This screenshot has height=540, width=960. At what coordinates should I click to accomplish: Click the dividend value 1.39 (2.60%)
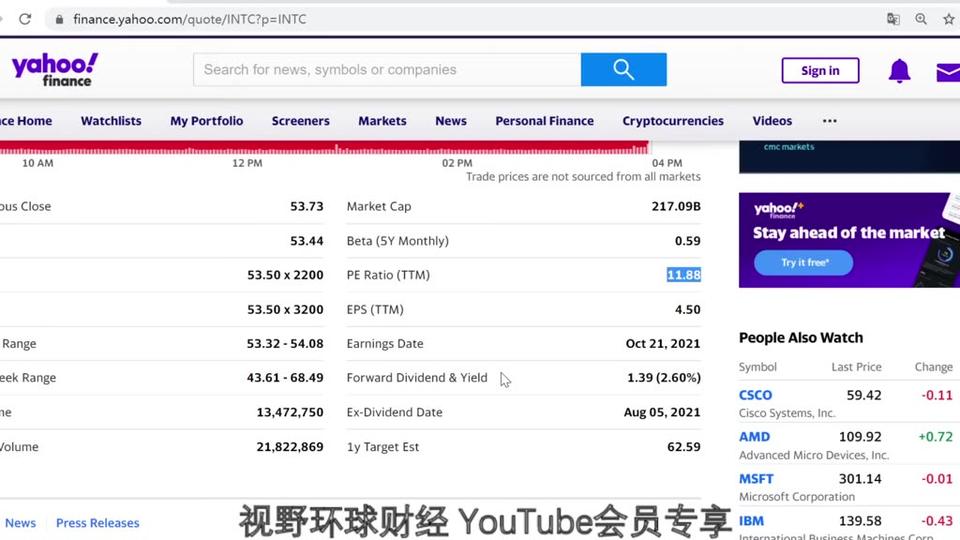point(664,378)
